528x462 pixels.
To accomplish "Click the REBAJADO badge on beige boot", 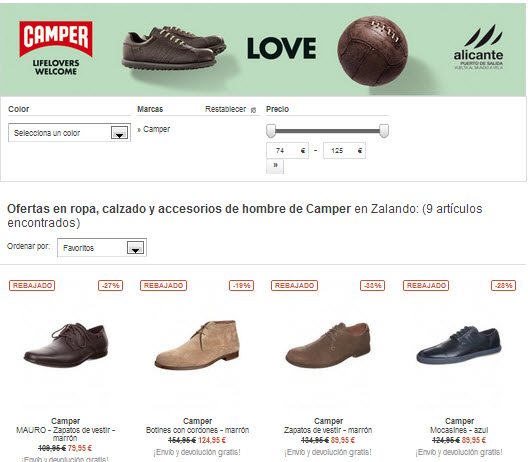I will point(163,286).
